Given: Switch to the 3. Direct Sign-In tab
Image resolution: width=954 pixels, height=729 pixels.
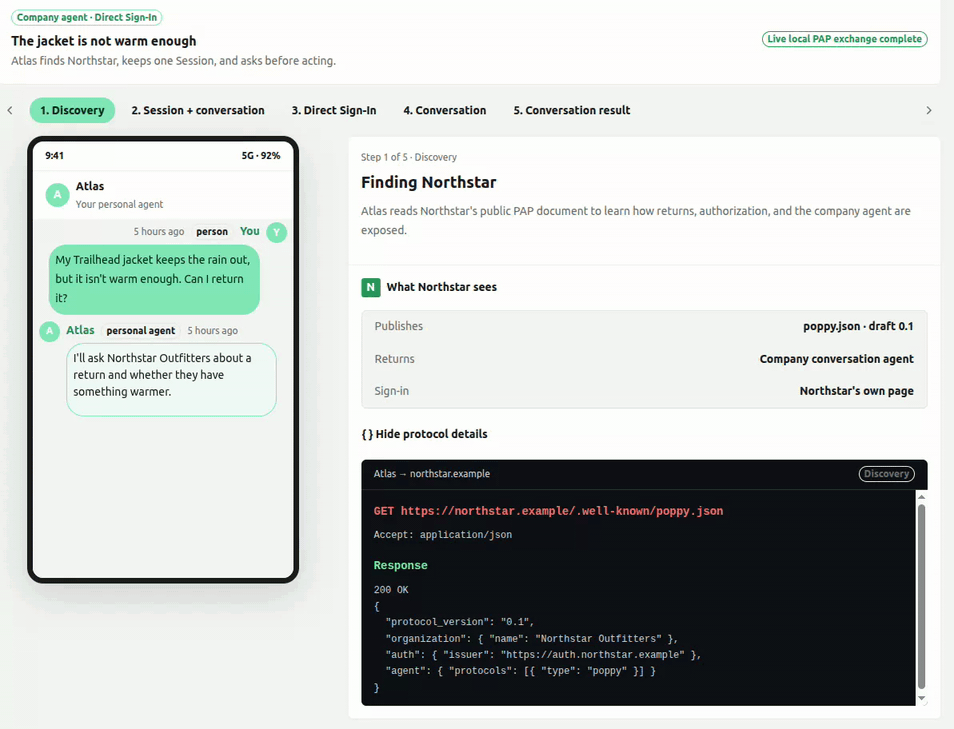Looking at the screenshot, I should click(x=333, y=111).
